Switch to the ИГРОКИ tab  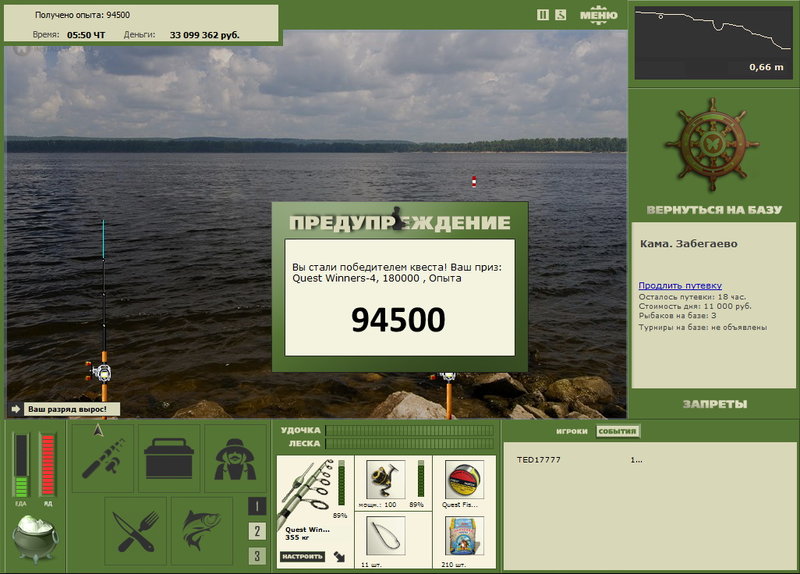click(x=571, y=431)
